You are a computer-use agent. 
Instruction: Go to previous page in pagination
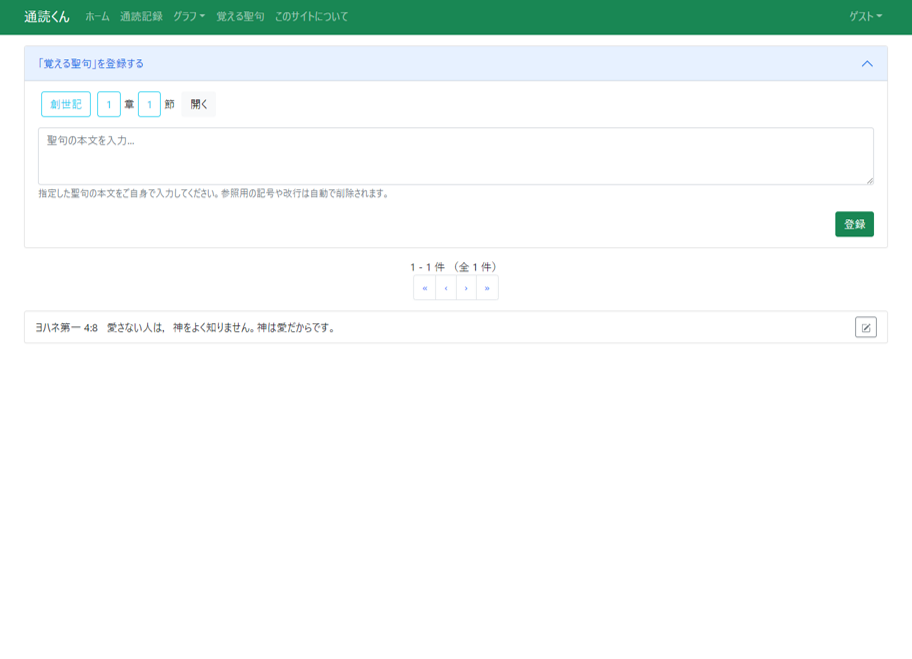coord(445,288)
